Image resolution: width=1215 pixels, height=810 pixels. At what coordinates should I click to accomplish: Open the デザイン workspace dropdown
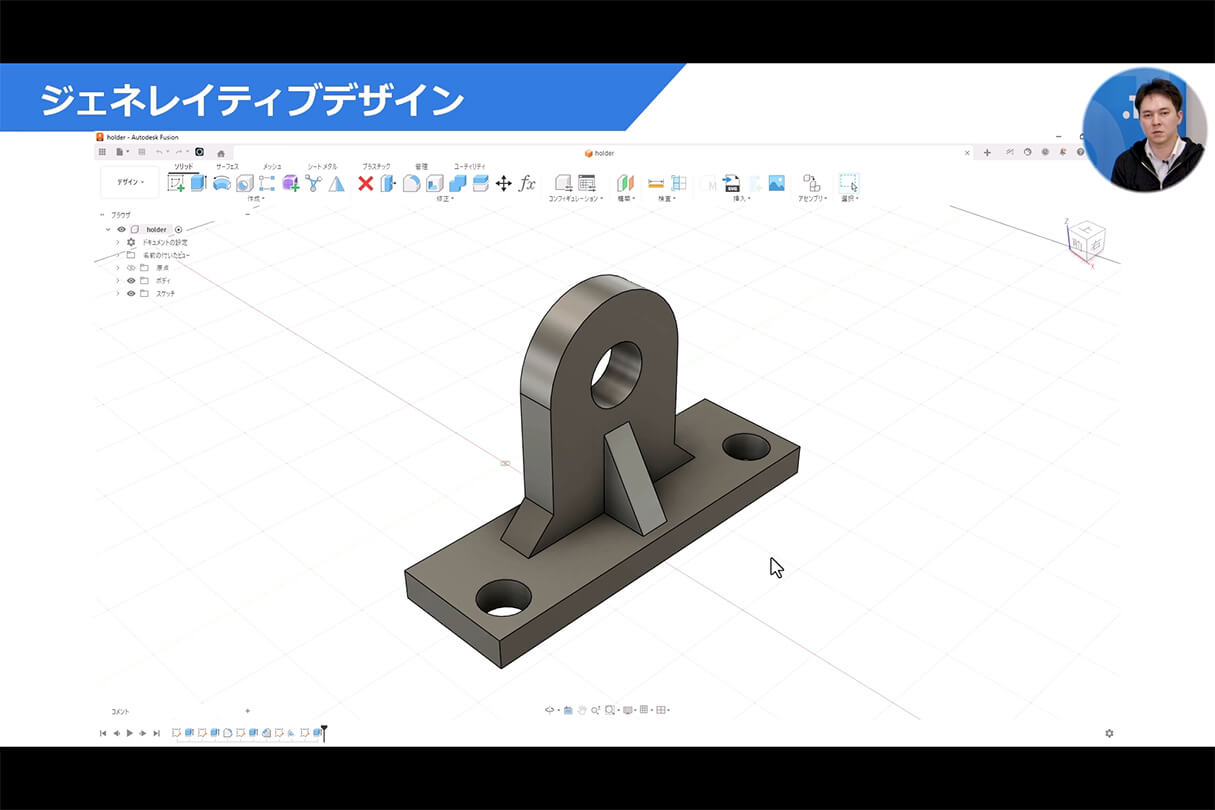point(130,182)
